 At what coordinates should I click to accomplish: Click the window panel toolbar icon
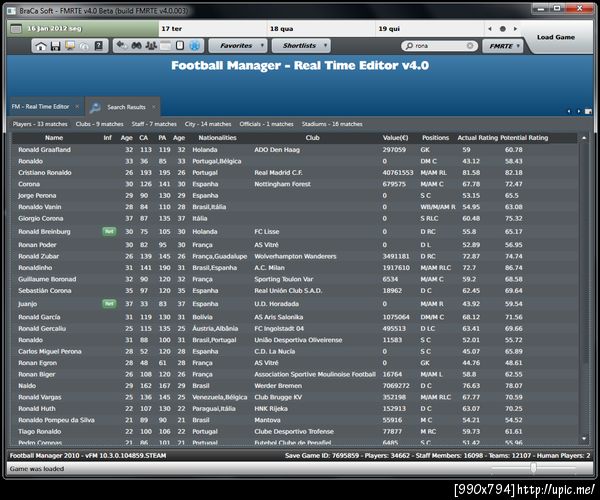click(x=165, y=46)
